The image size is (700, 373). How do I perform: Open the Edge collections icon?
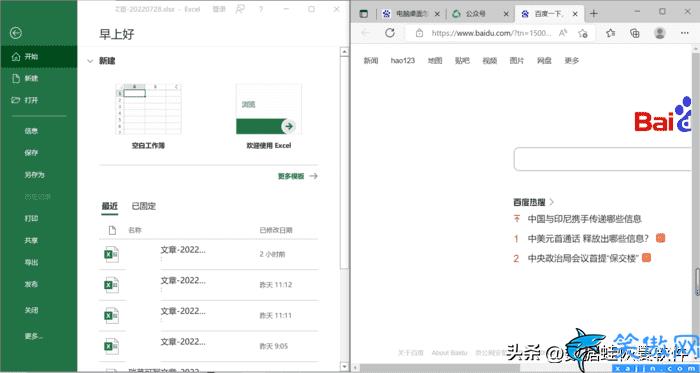pos(634,33)
